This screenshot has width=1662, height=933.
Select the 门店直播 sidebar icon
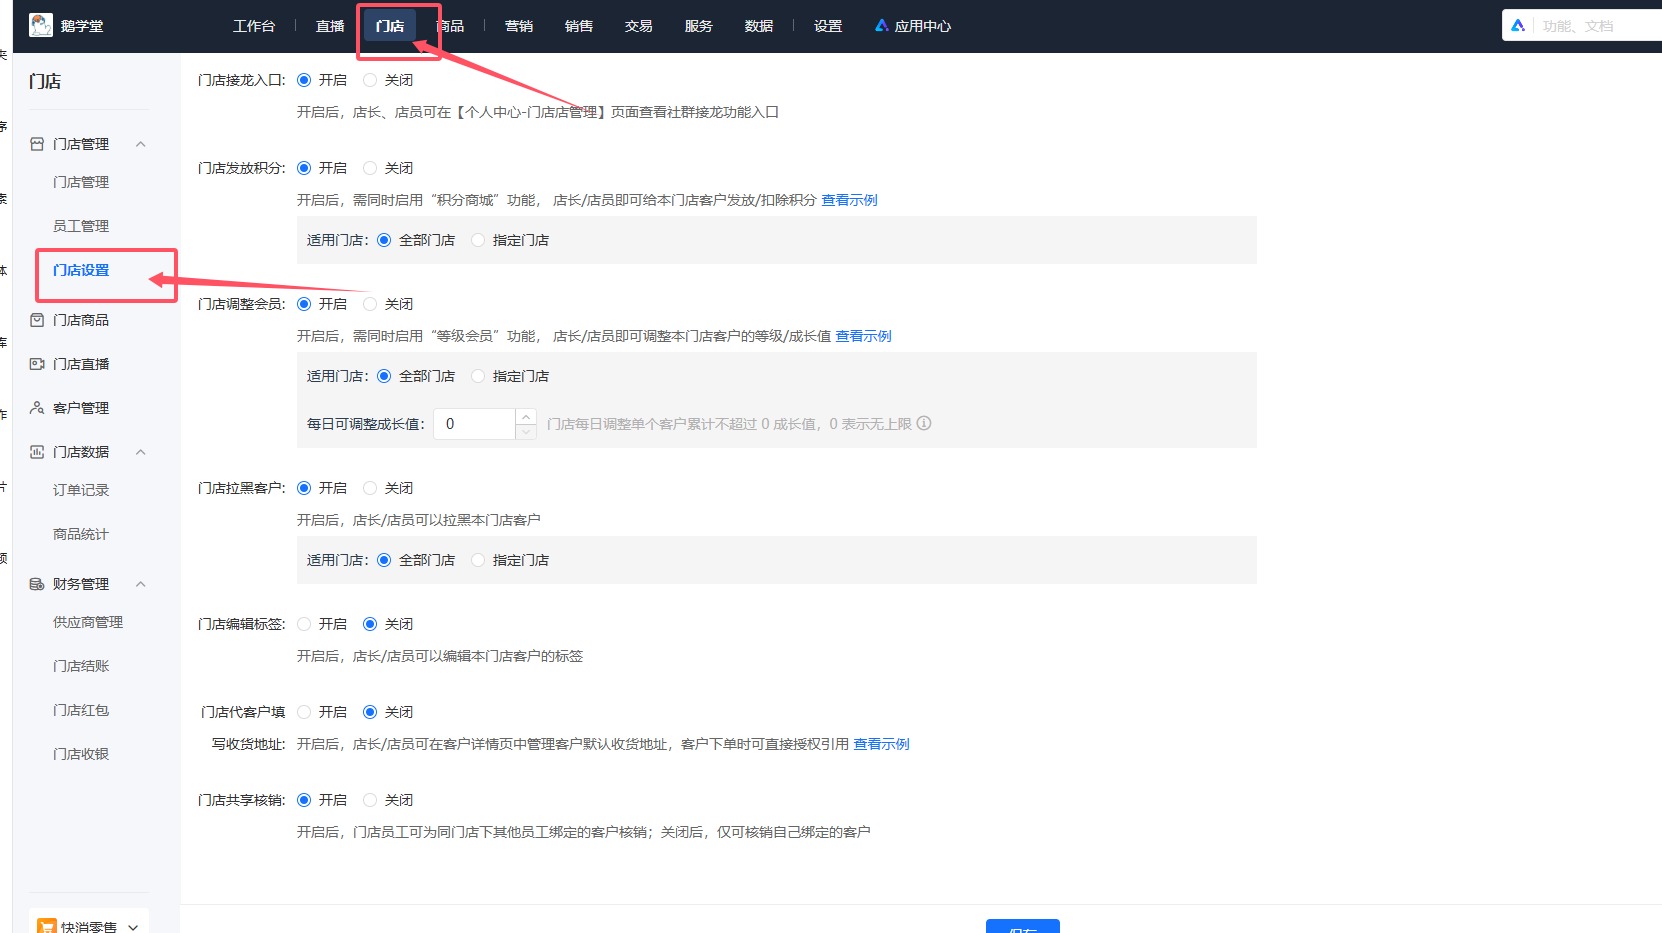[37, 363]
